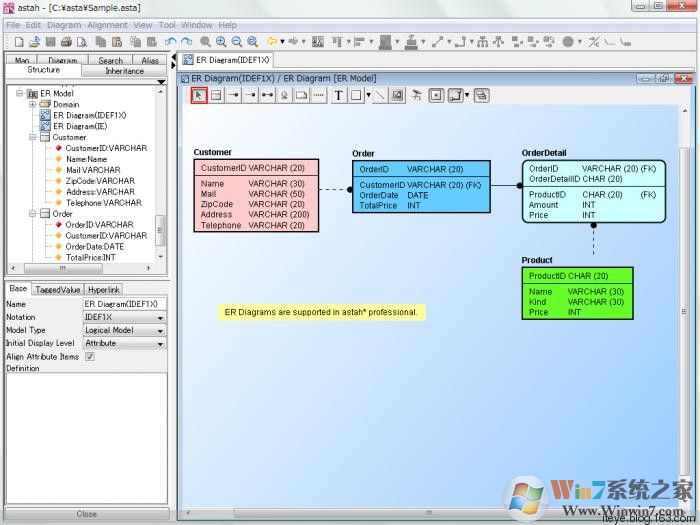Image resolution: width=700 pixels, height=525 pixels.
Task: Click the Name input field in property panel
Action: click(125, 304)
